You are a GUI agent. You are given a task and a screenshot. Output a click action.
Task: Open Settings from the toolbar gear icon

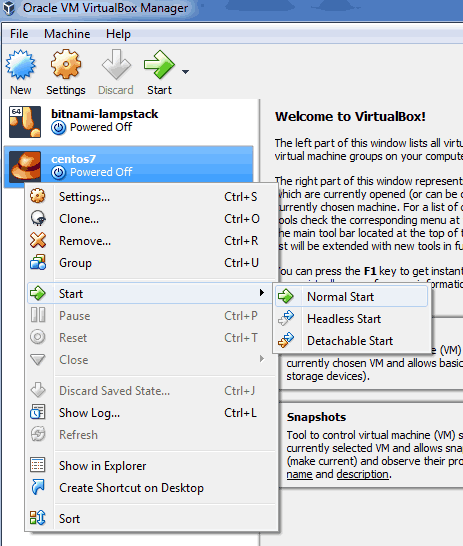point(66,65)
